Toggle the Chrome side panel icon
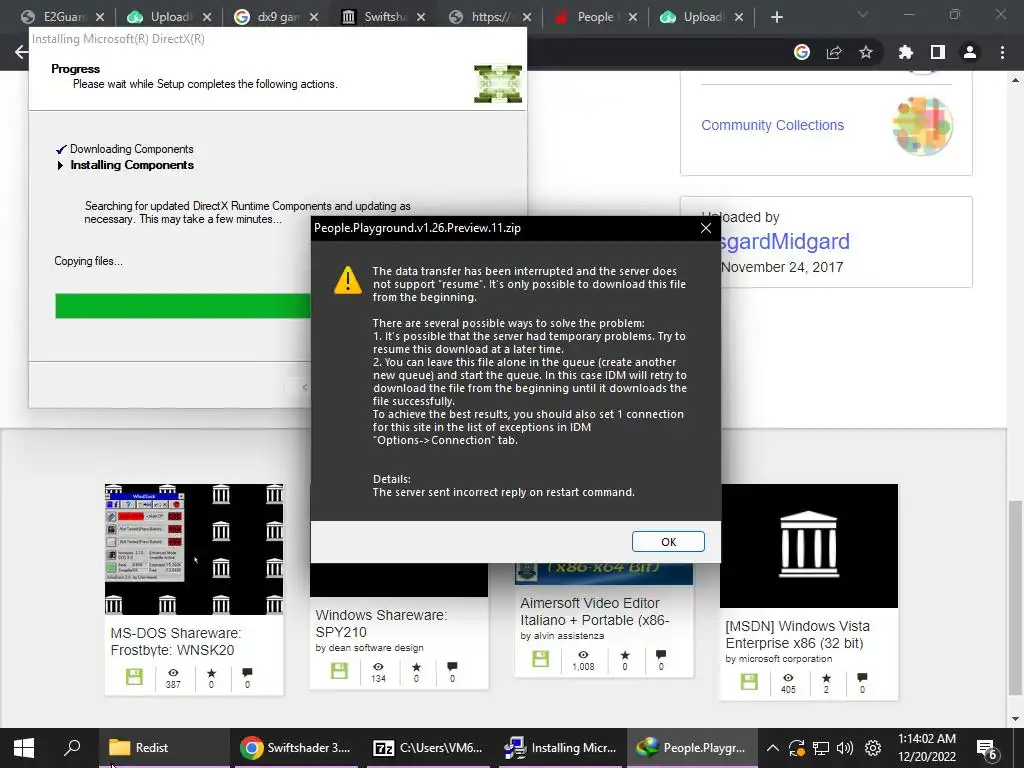This screenshot has height=768, width=1024. (x=938, y=52)
